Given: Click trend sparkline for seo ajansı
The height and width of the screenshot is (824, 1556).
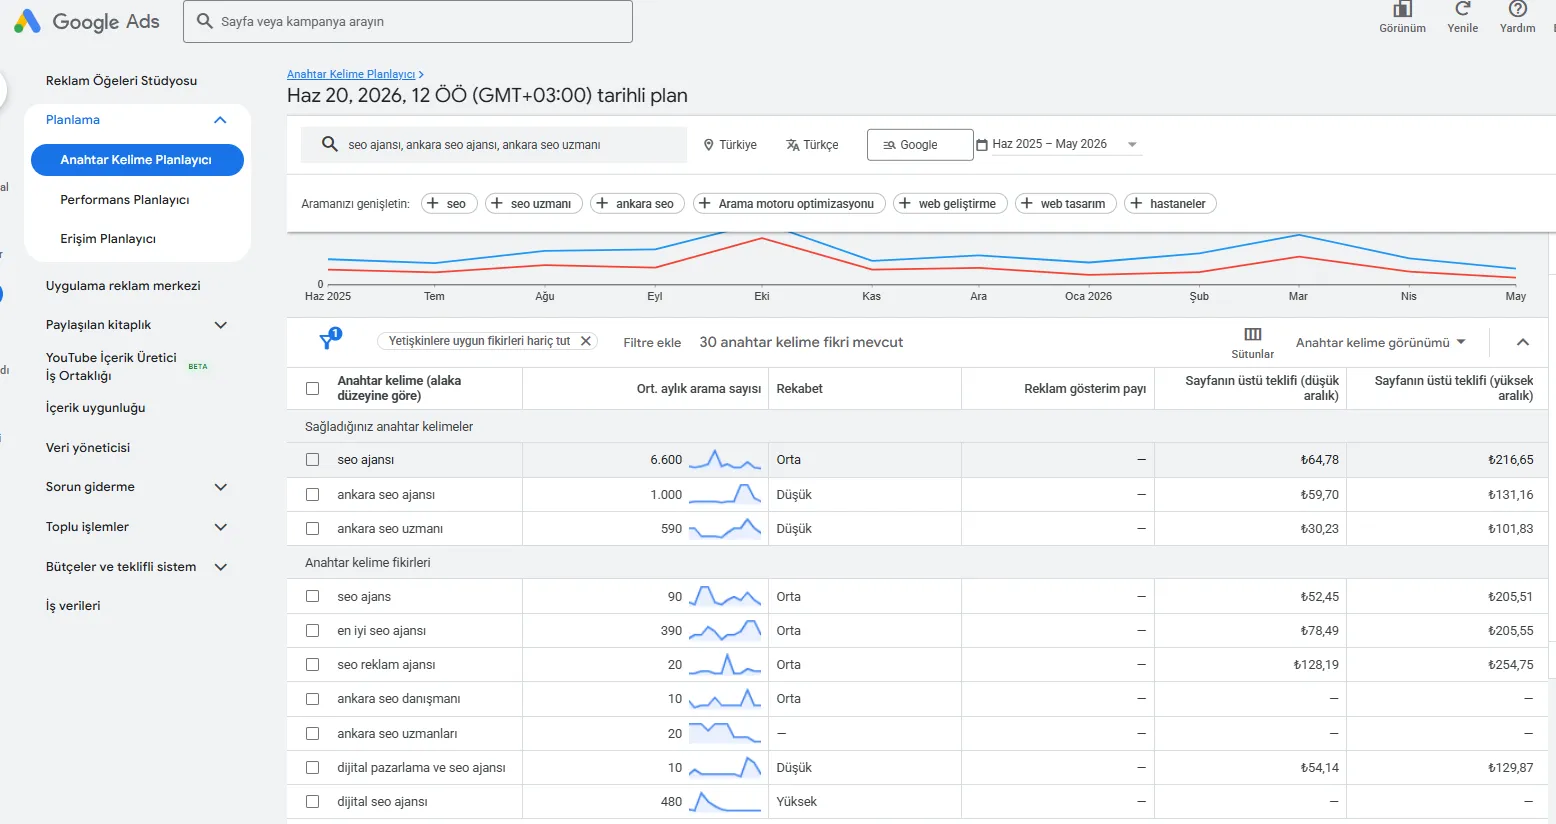Looking at the screenshot, I should 725,460.
